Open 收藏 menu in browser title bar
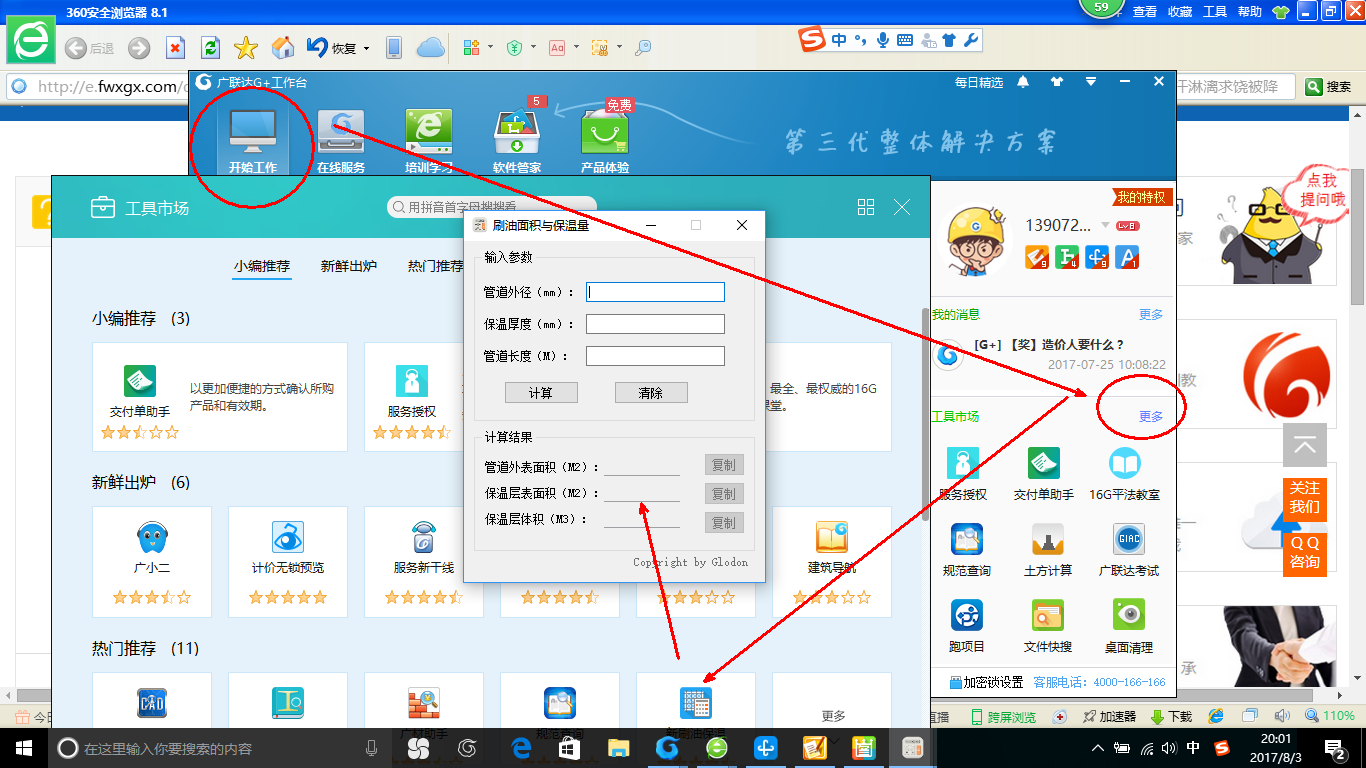1366x768 pixels. [1180, 12]
